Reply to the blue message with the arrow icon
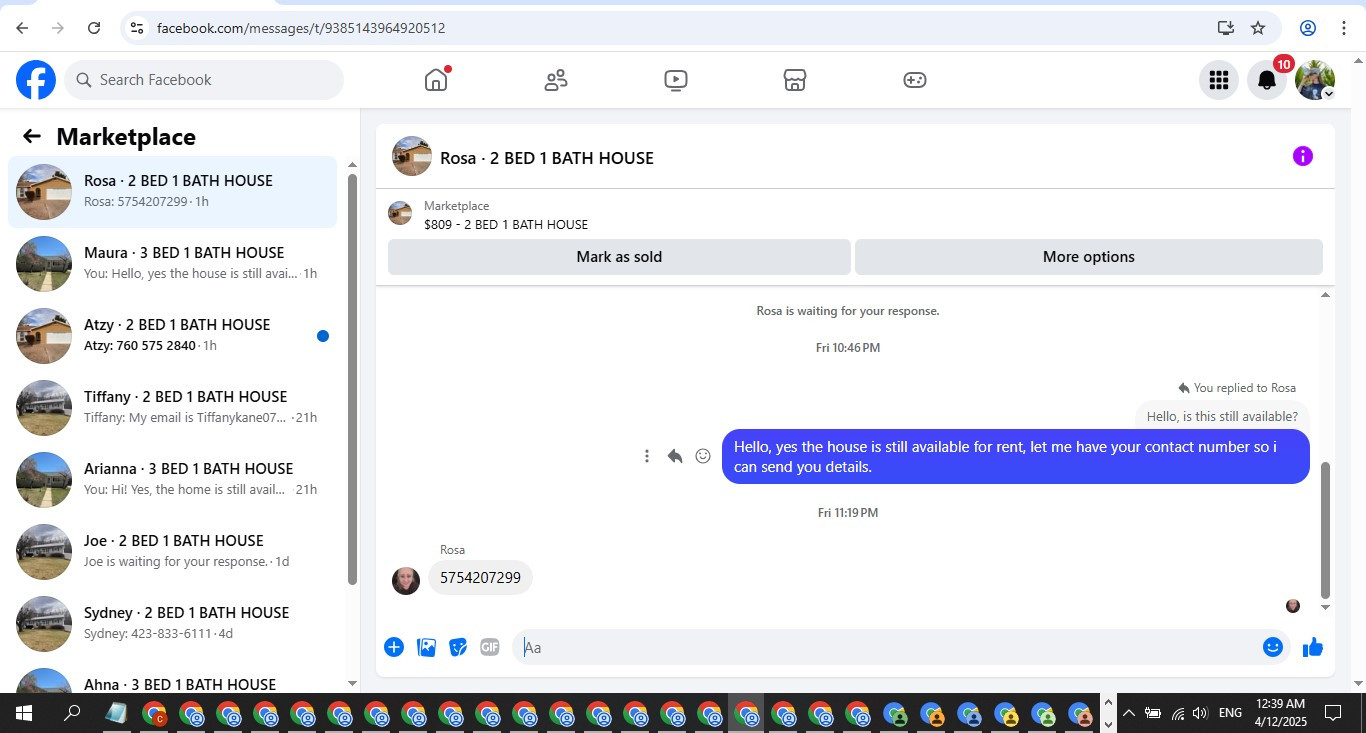 pyautogui.click(x=675, y=456)
